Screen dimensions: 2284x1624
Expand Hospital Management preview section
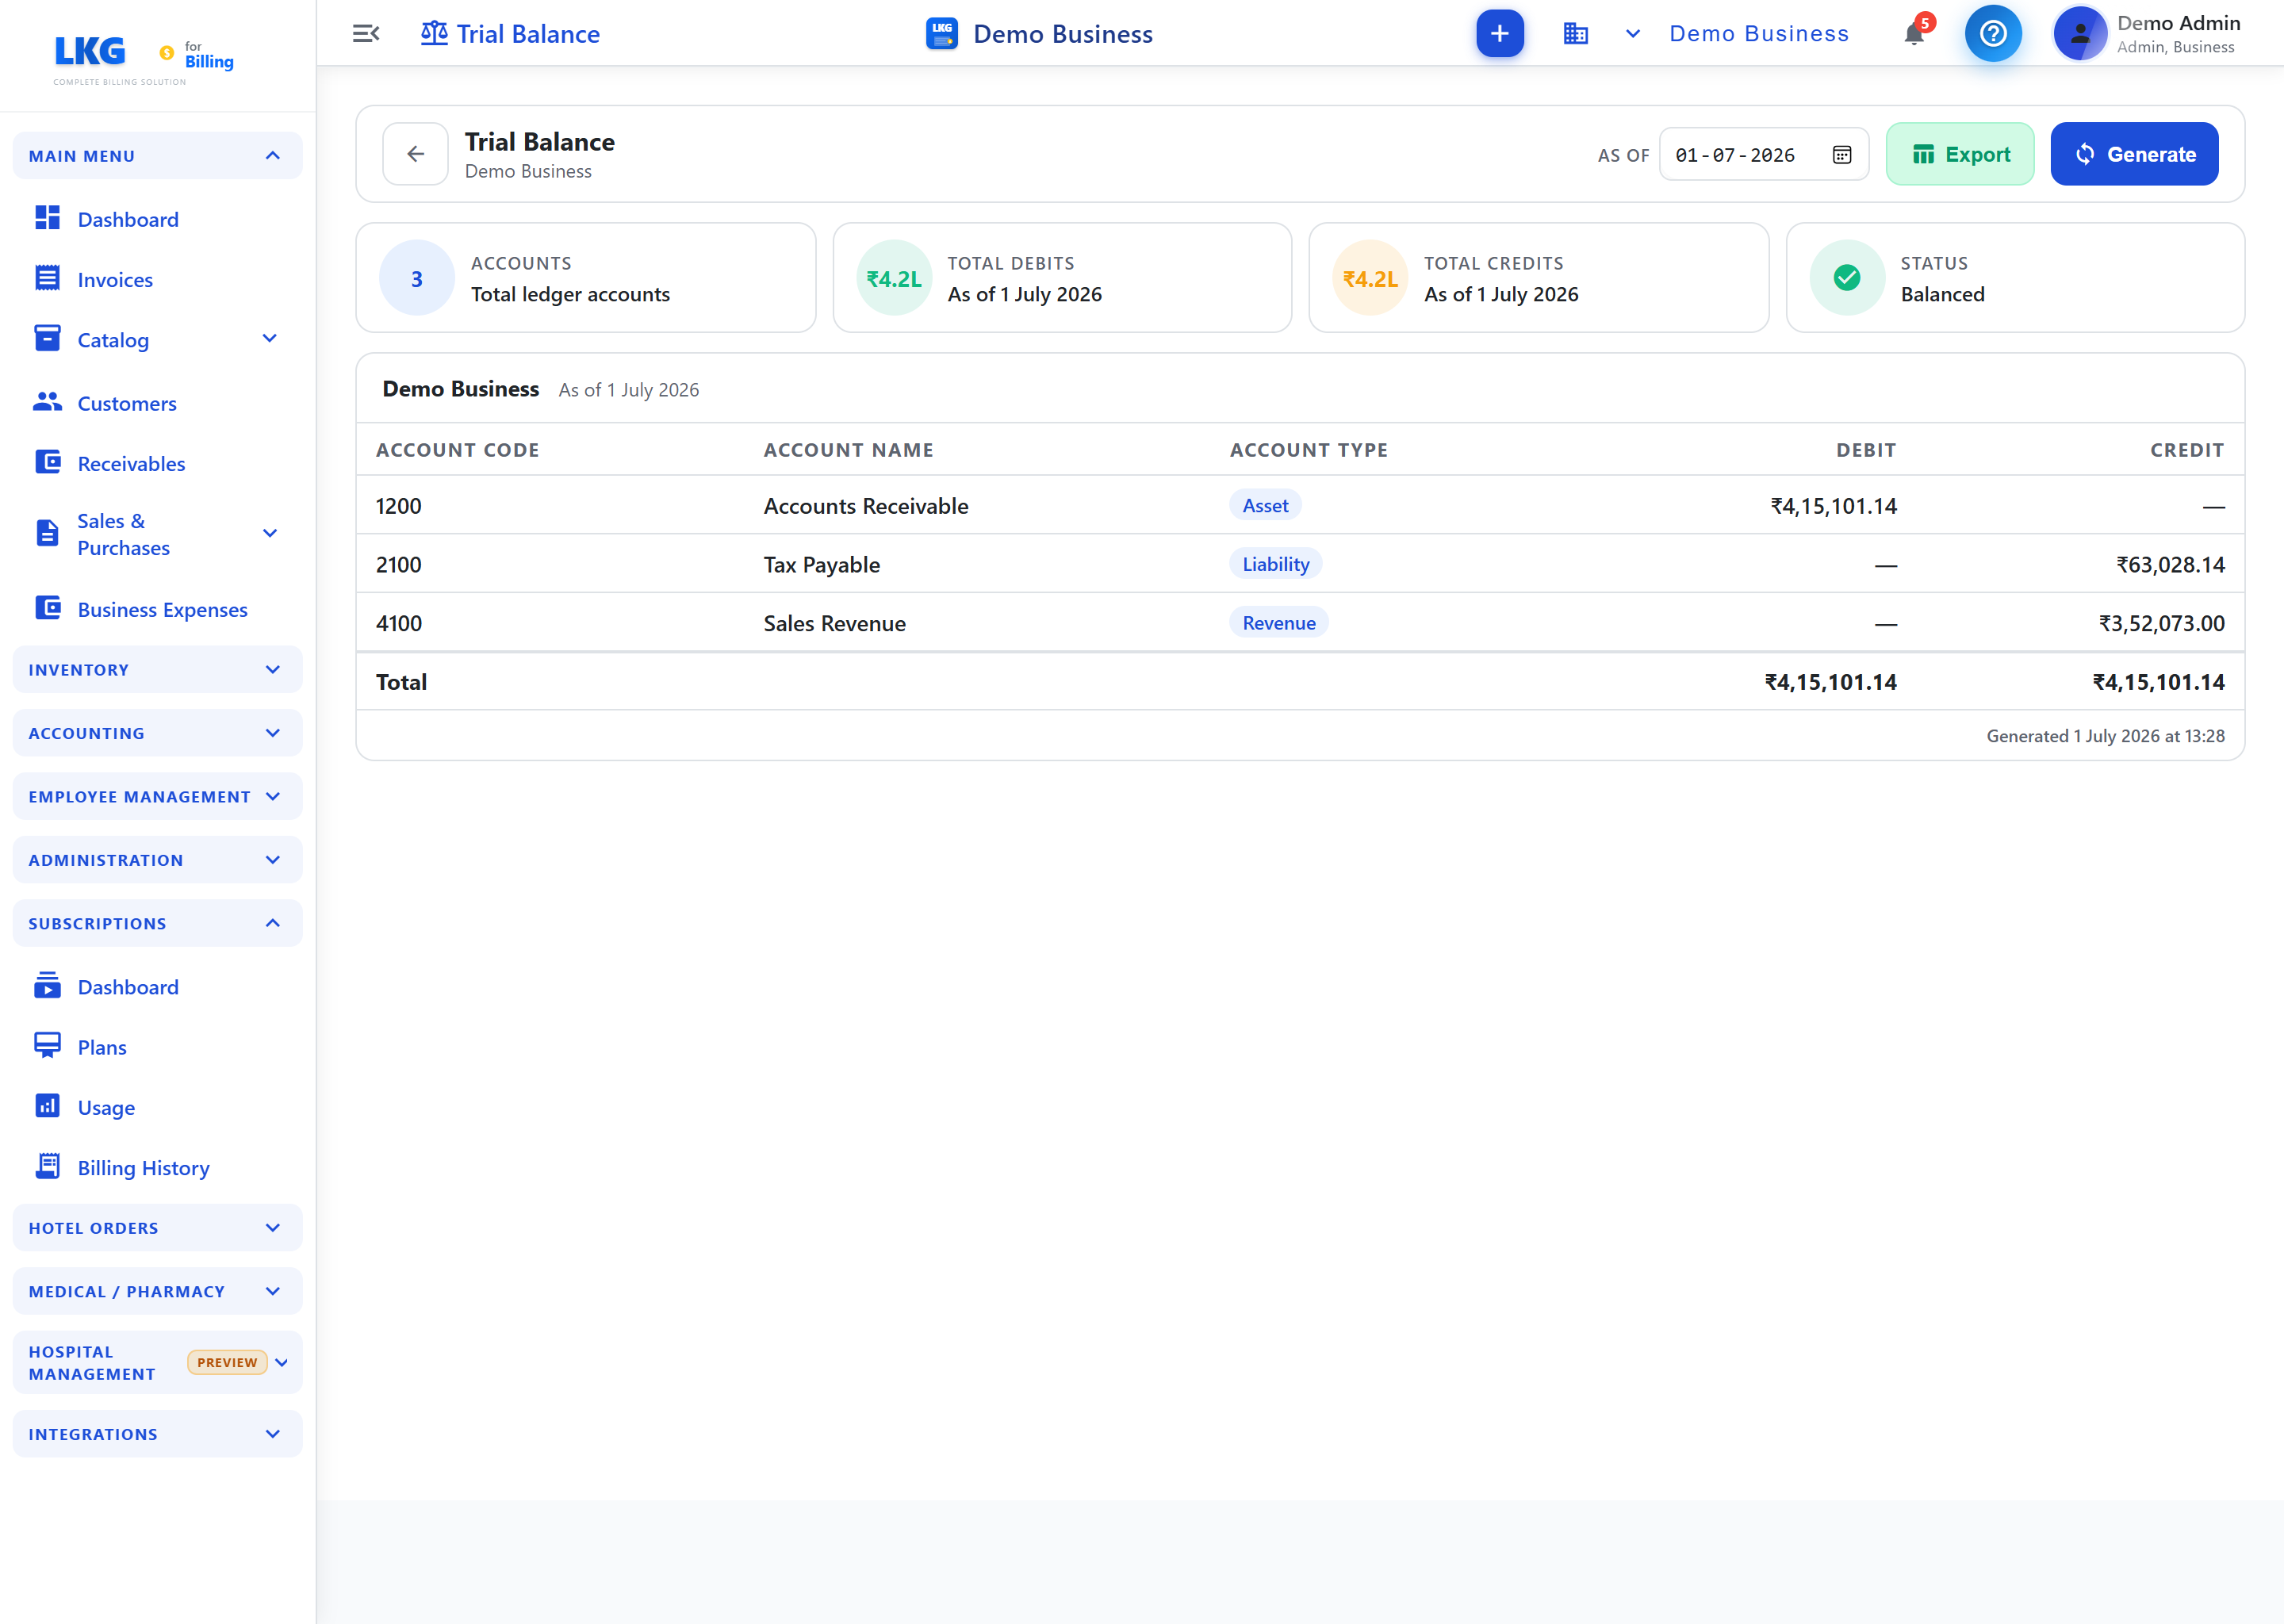157,1363
